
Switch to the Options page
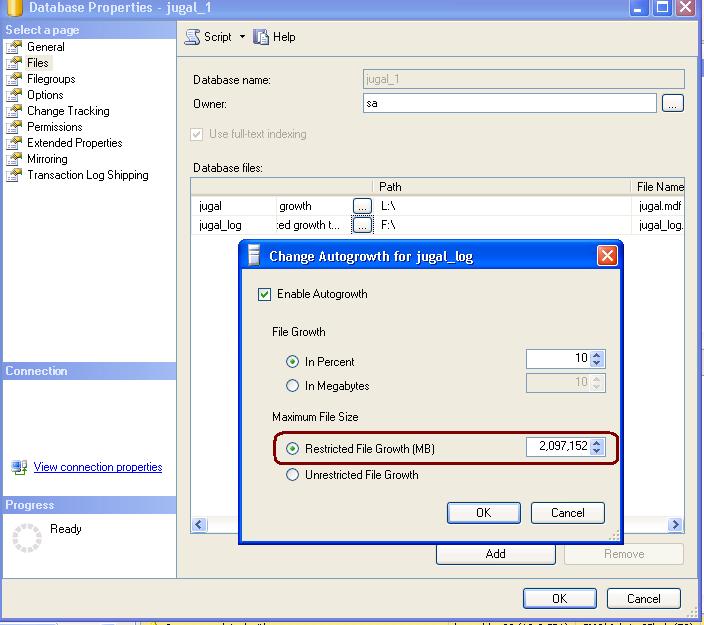tap(45, 95)
